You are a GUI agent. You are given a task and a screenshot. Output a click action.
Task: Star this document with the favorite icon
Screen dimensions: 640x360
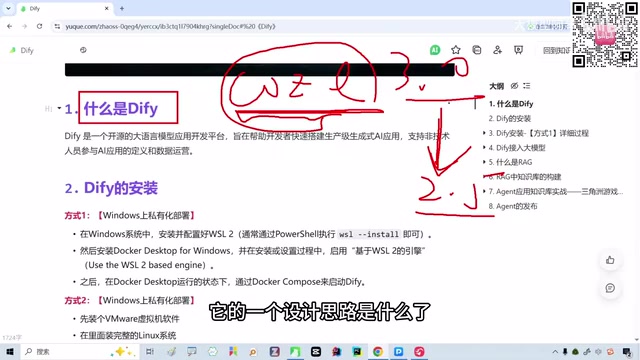click(x=456, y=50)
